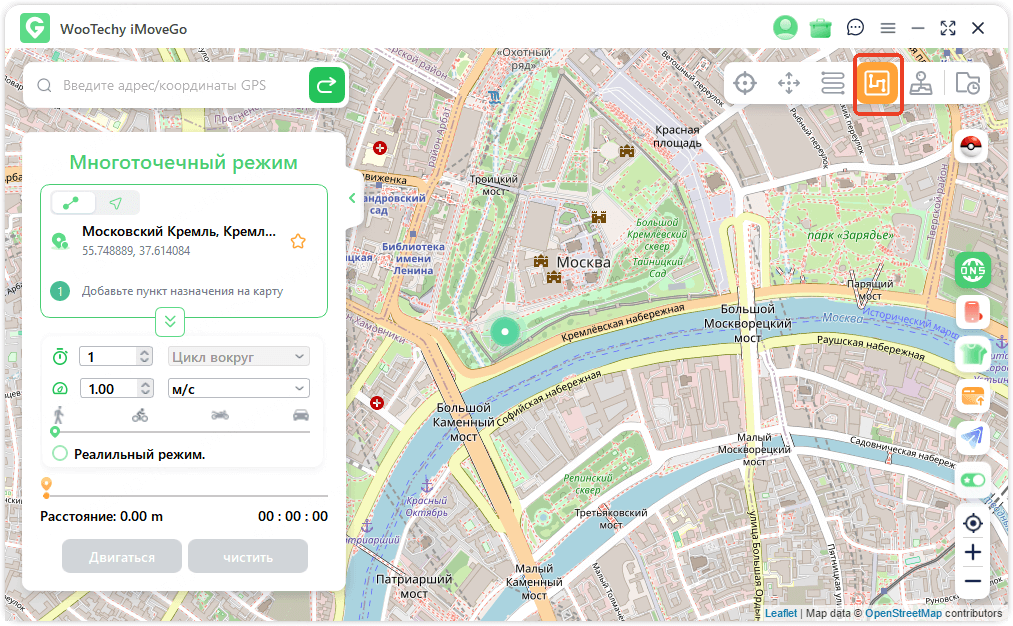The width and height of the screenshot is (1013, 626).
Task: Expand the panel with the double chevron
Action: click(170, 321)
